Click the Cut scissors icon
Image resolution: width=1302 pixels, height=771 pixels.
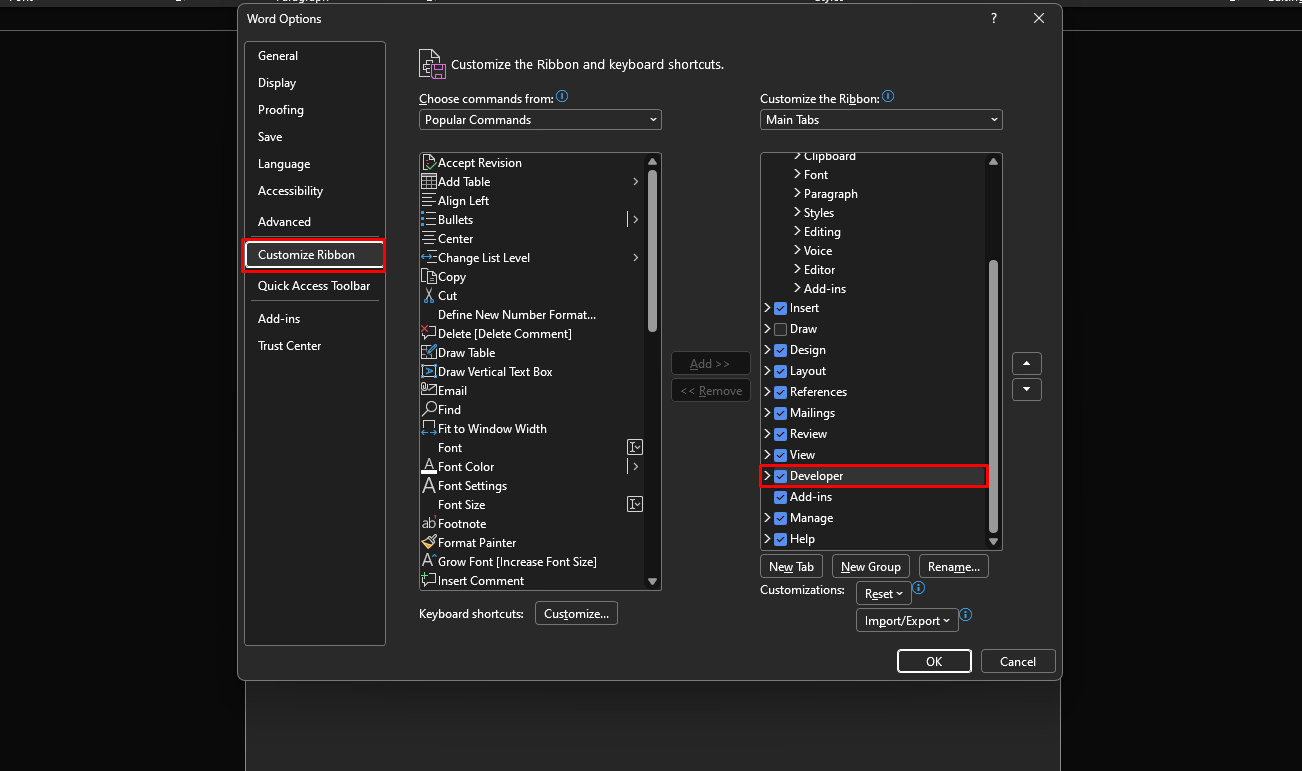[429, 295]
